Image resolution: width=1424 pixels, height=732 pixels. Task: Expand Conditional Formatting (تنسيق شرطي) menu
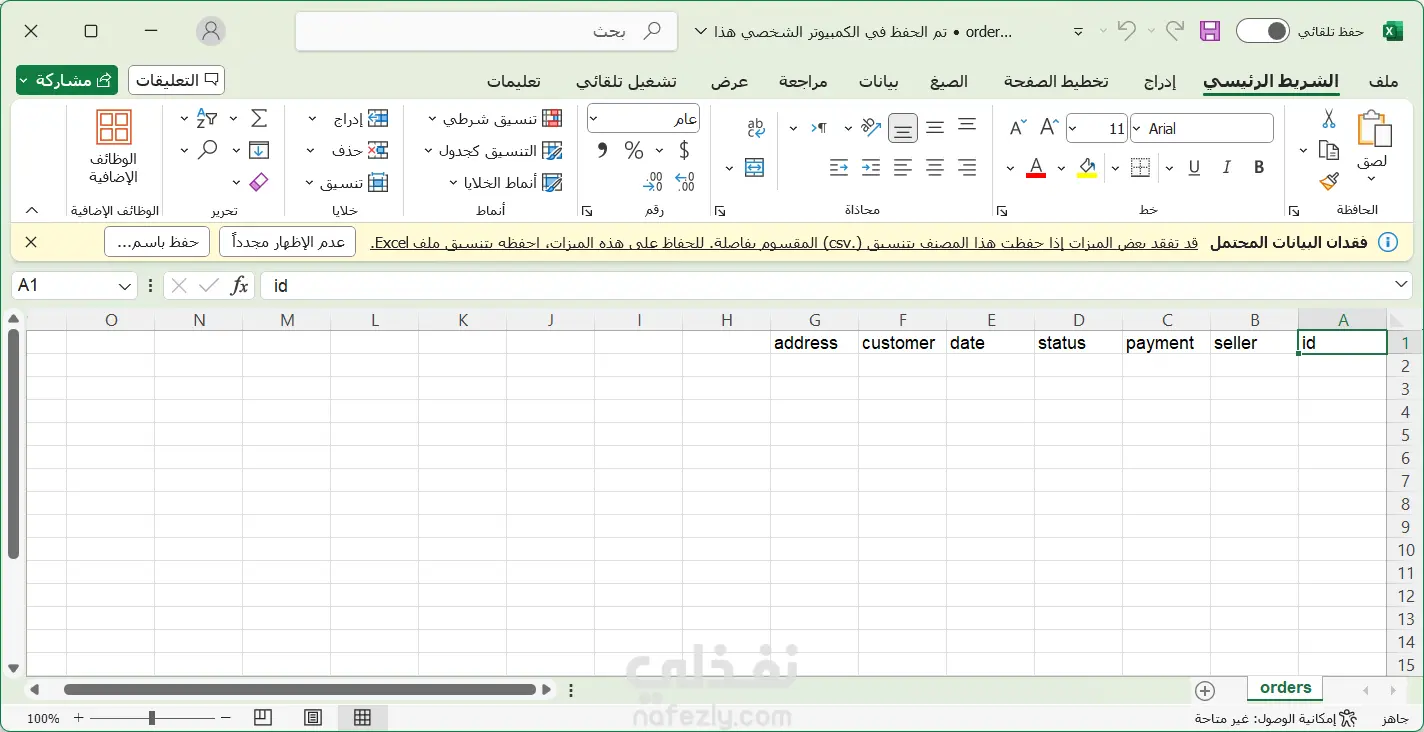(x=496, y=119)
